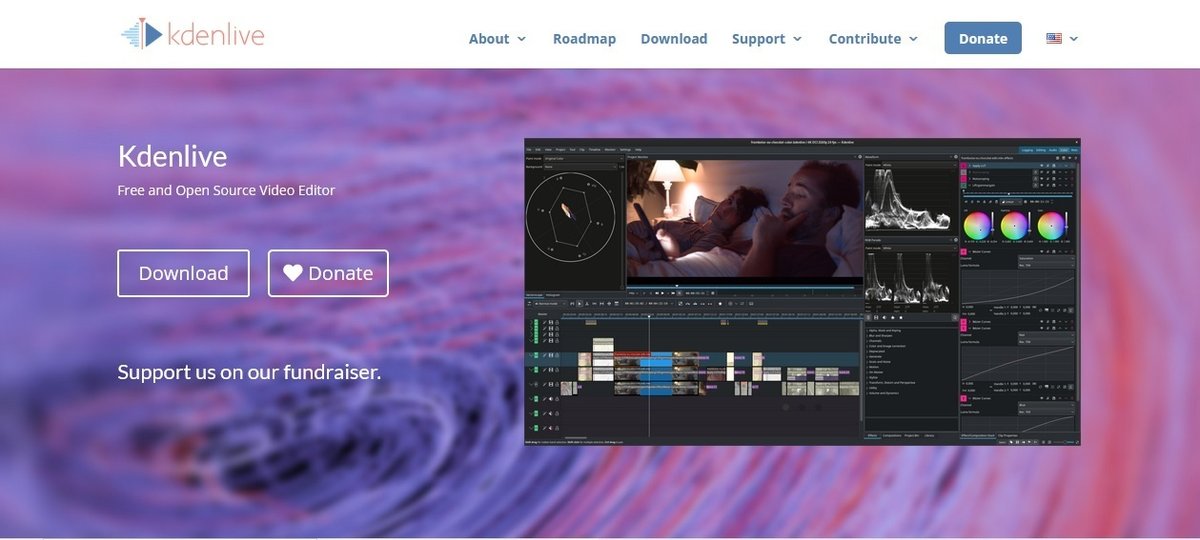Expand the Support dropdown menu
Screen dimensions: 1200x540
pos(767,39)
